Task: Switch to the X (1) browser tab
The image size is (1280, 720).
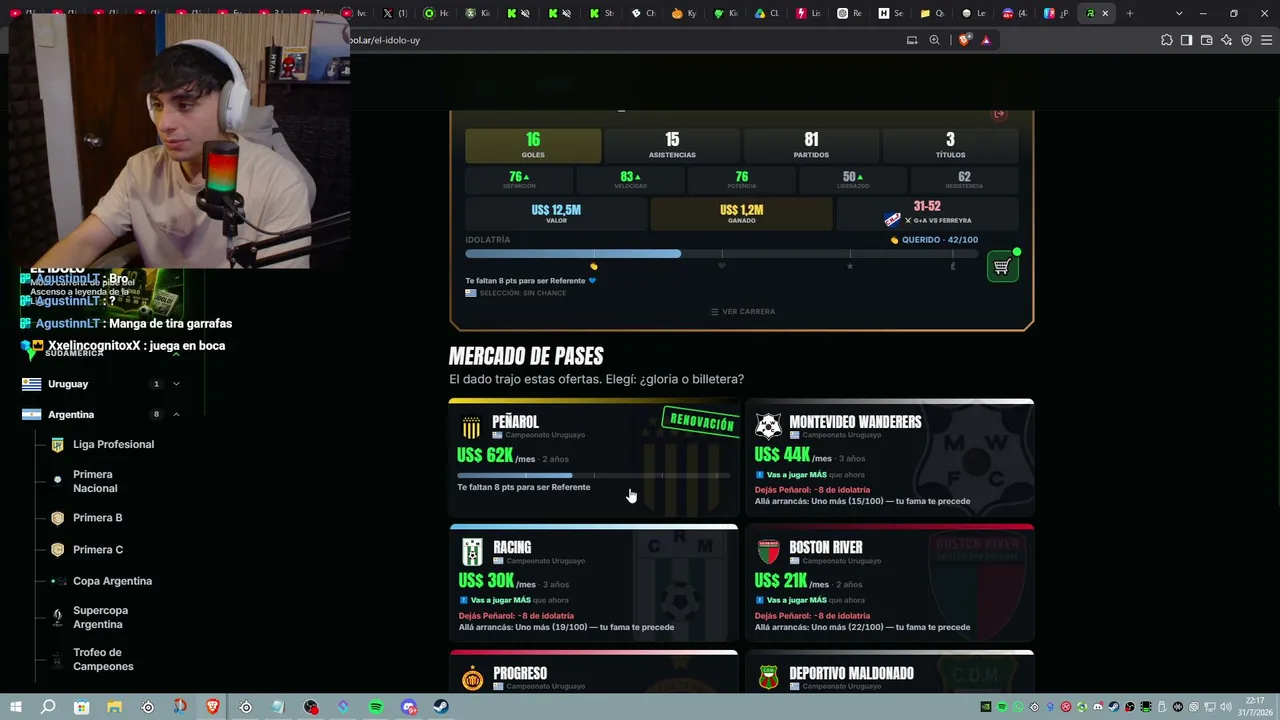Action: coord(395,13)
